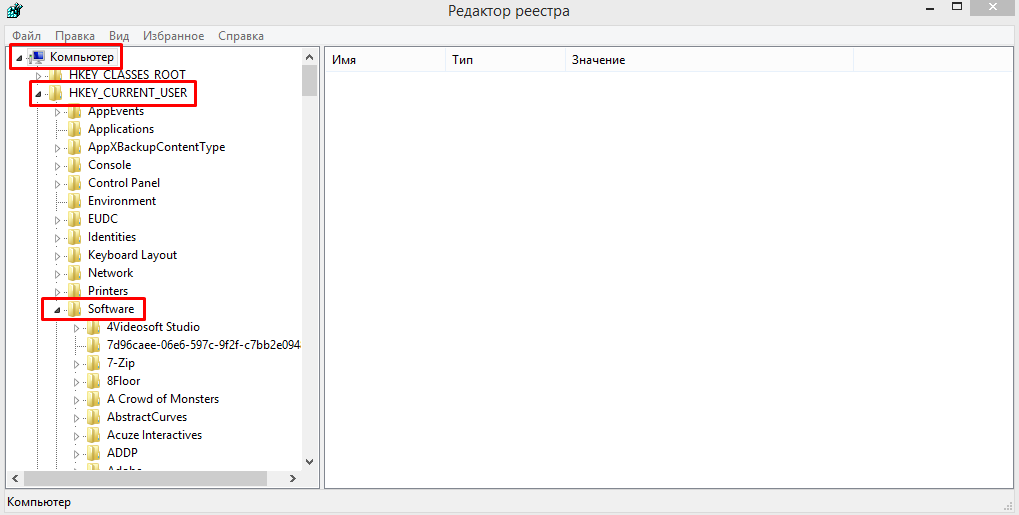Click the Тип column header
This screenshot has width=1019, height=515.
click(505, 60)
